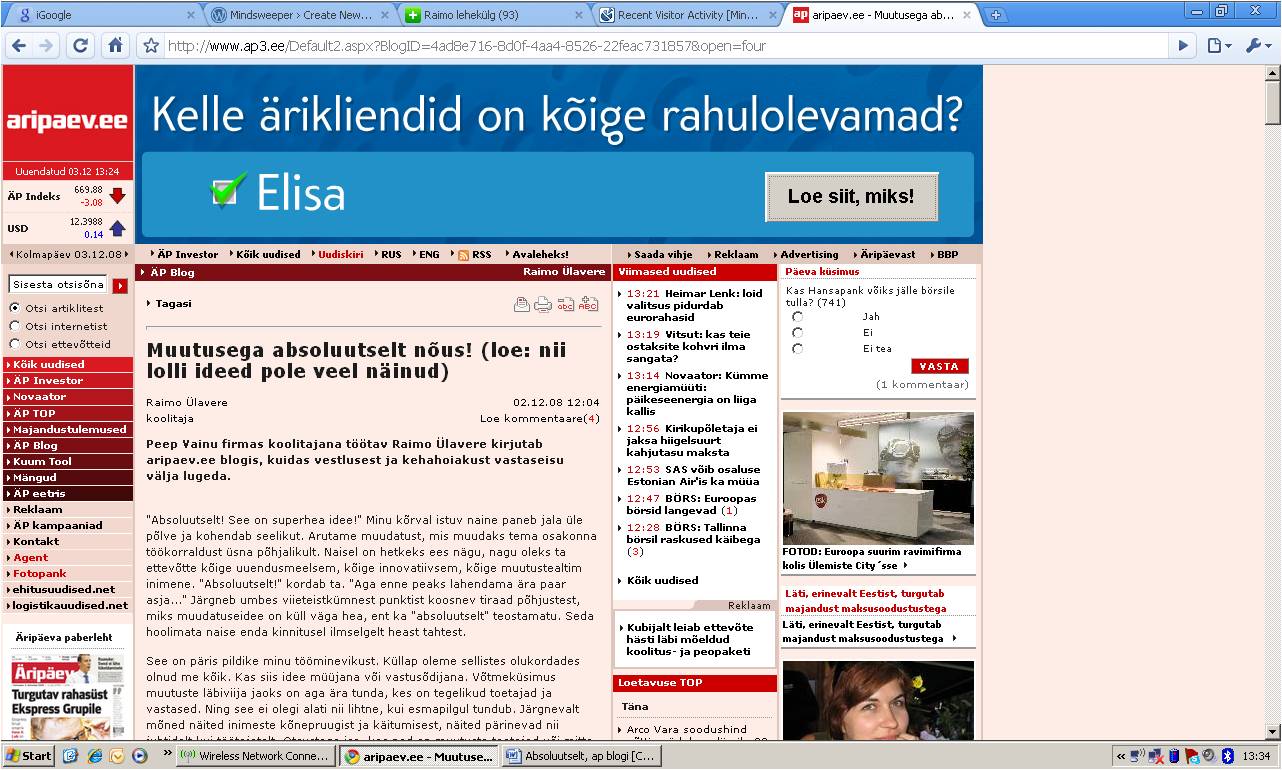Open SAS Estonian Air news link
The height and width of the screenshot is (770, 1282).
click(693, 475)
